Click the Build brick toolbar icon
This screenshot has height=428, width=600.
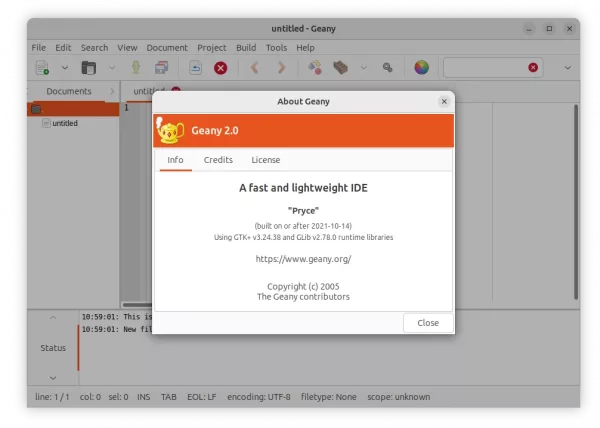coord(340,68)
